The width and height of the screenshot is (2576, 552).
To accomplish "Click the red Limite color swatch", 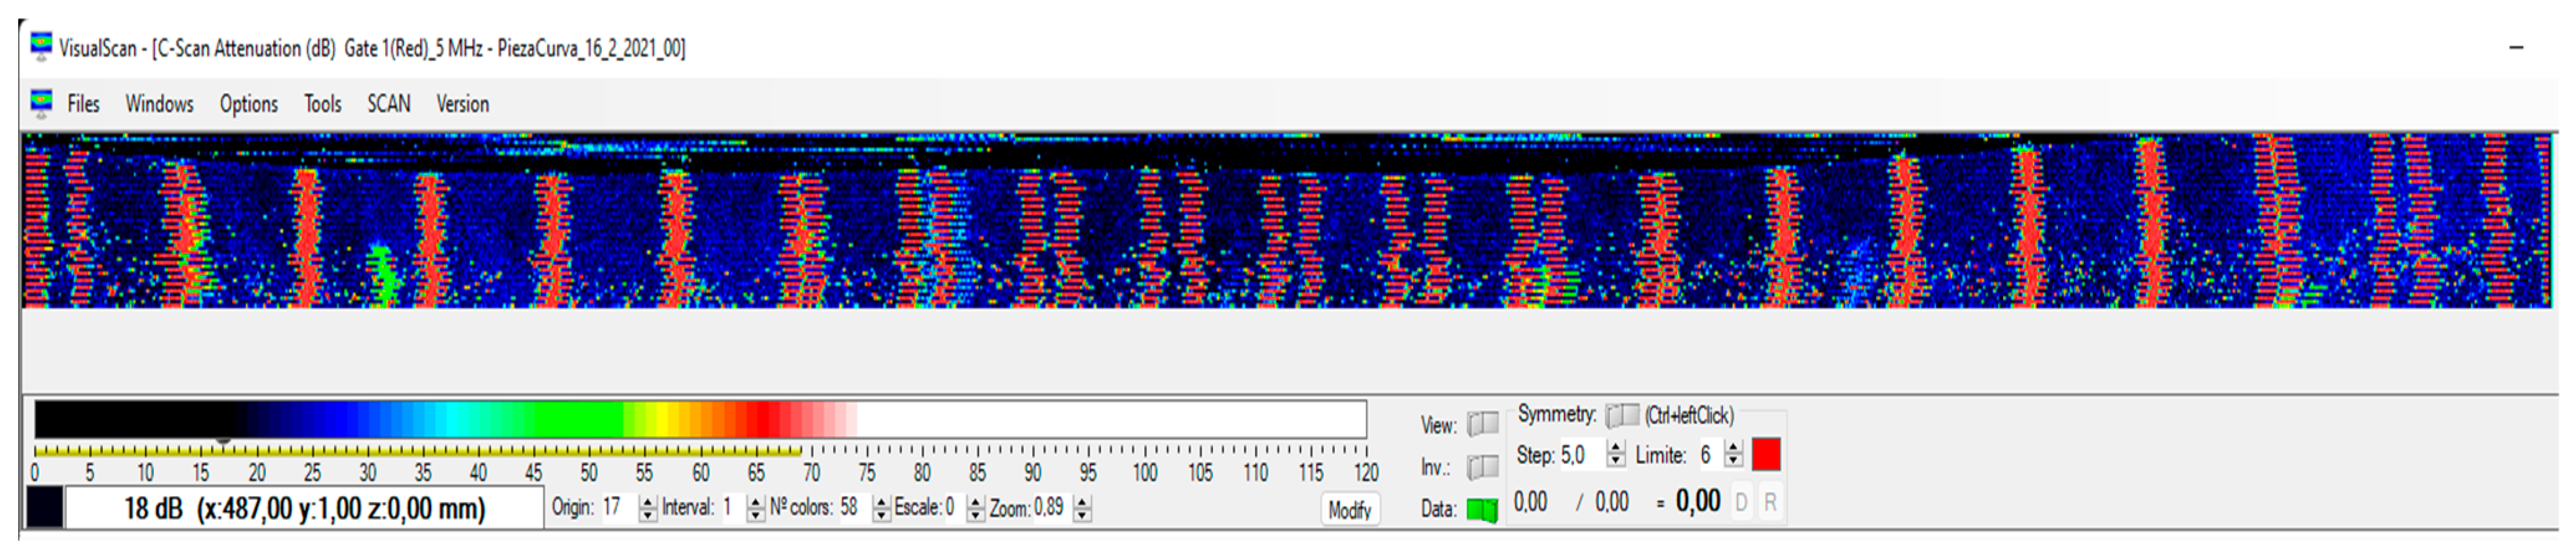I will pyautogui.click(x=1766, y=455).
